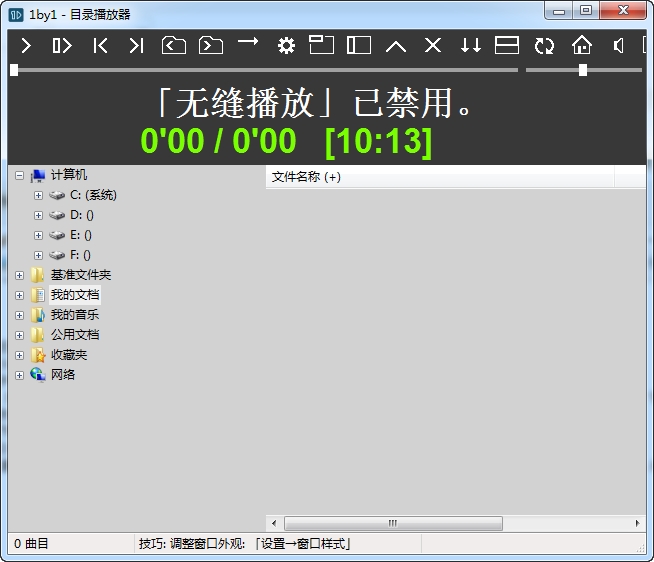Skip to next track
The image size is (654, 562).
[136, 45]
